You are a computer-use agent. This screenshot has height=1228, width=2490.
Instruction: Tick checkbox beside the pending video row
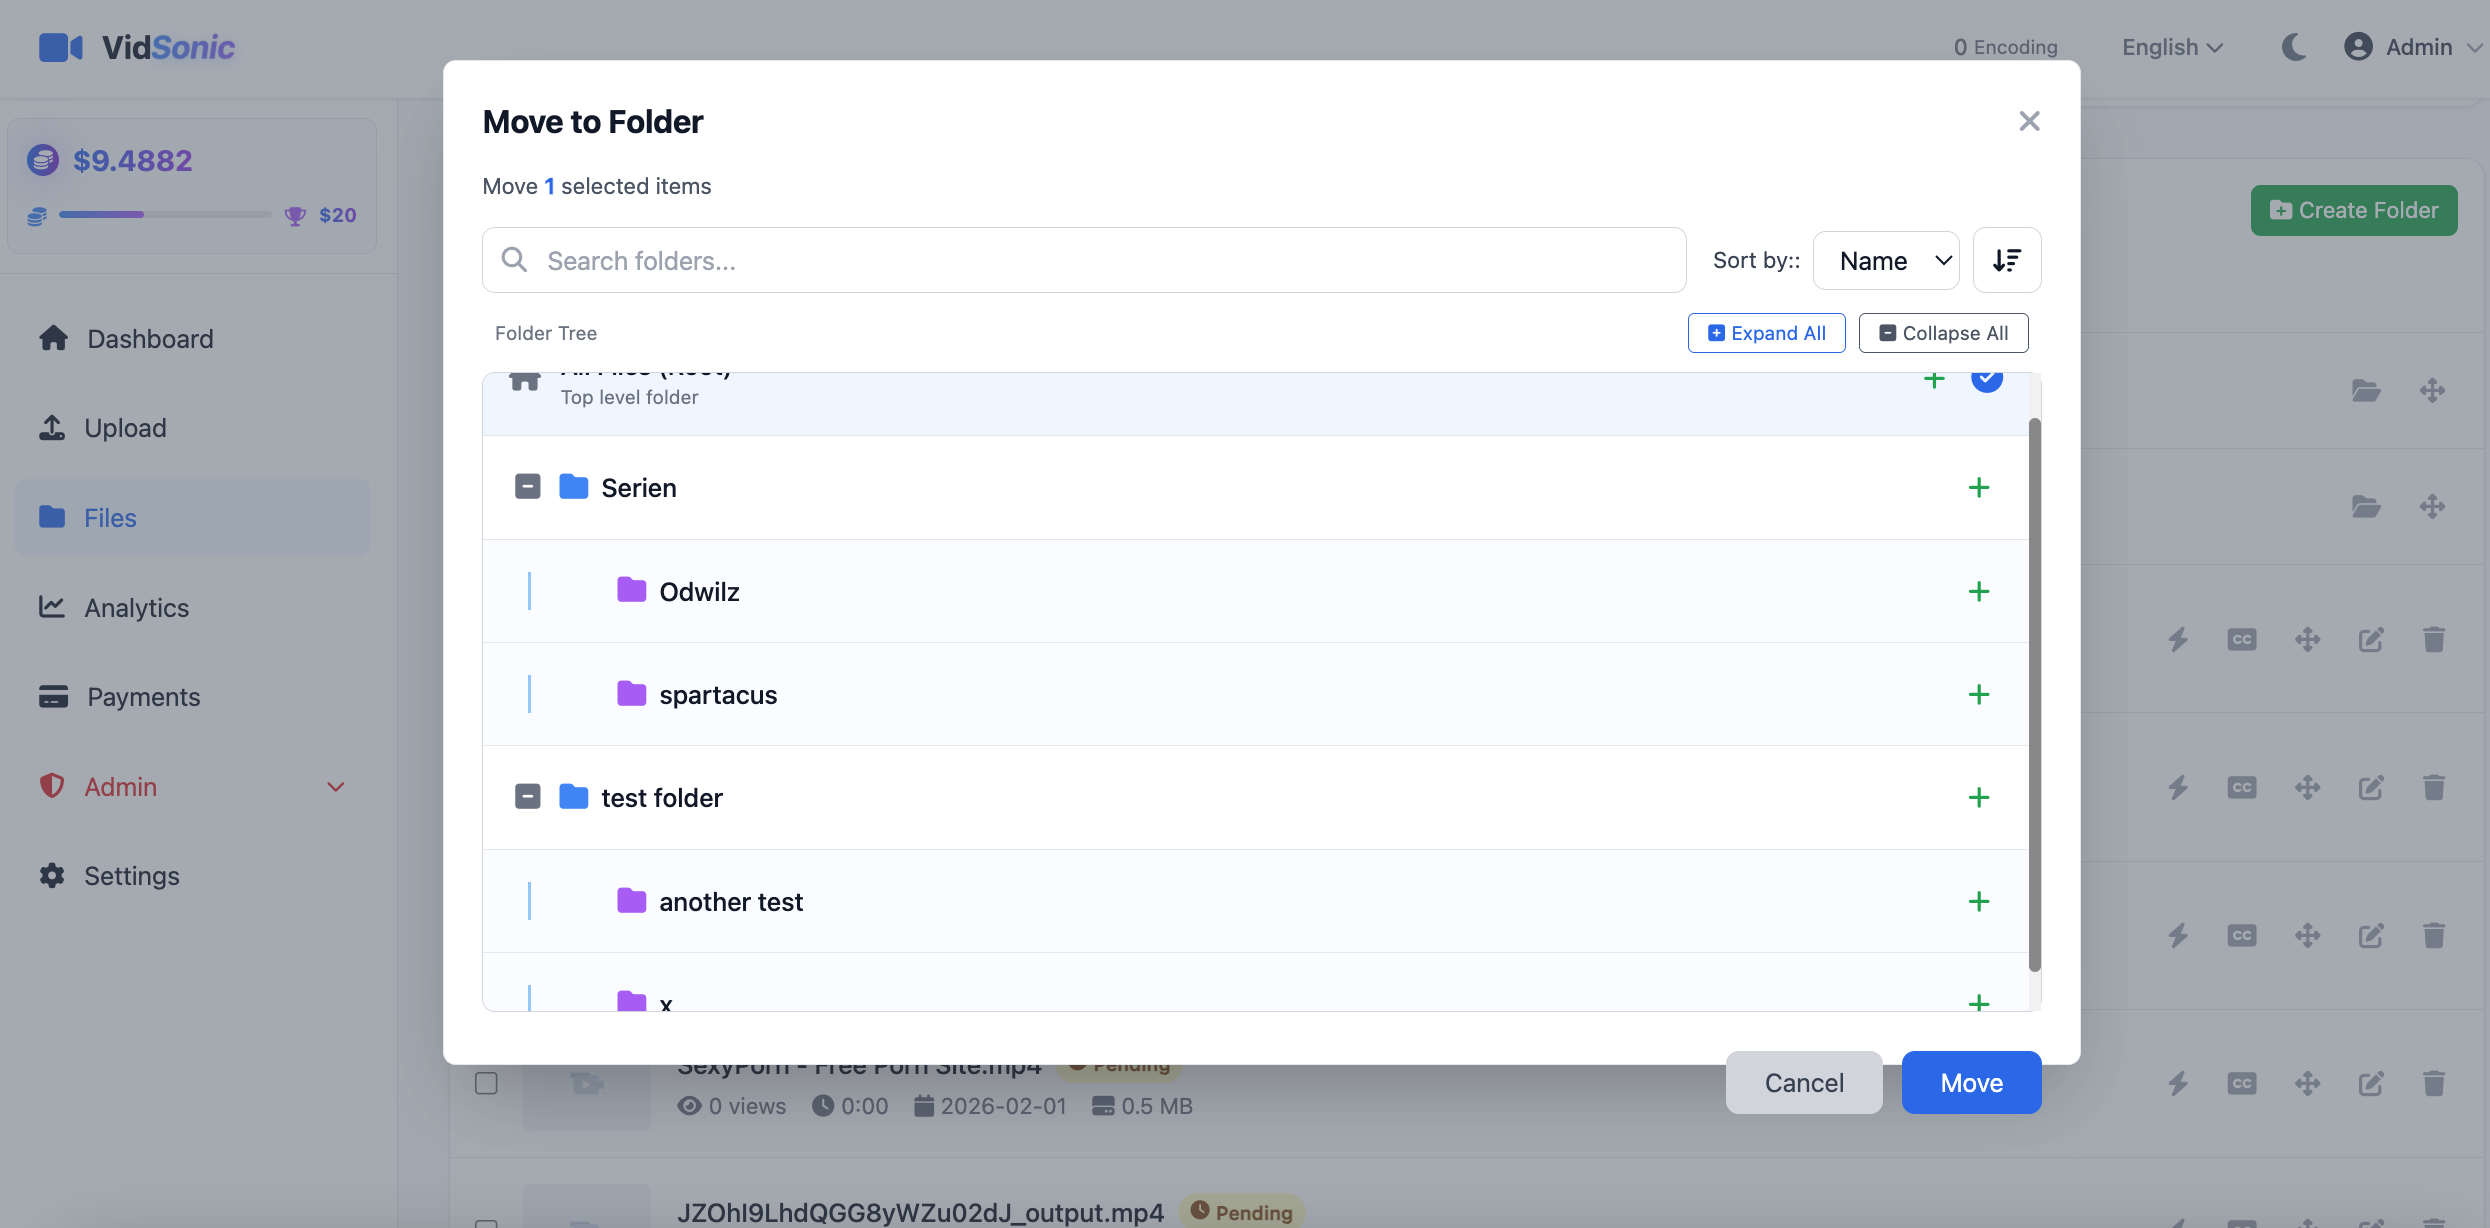tap(486, 1083)
